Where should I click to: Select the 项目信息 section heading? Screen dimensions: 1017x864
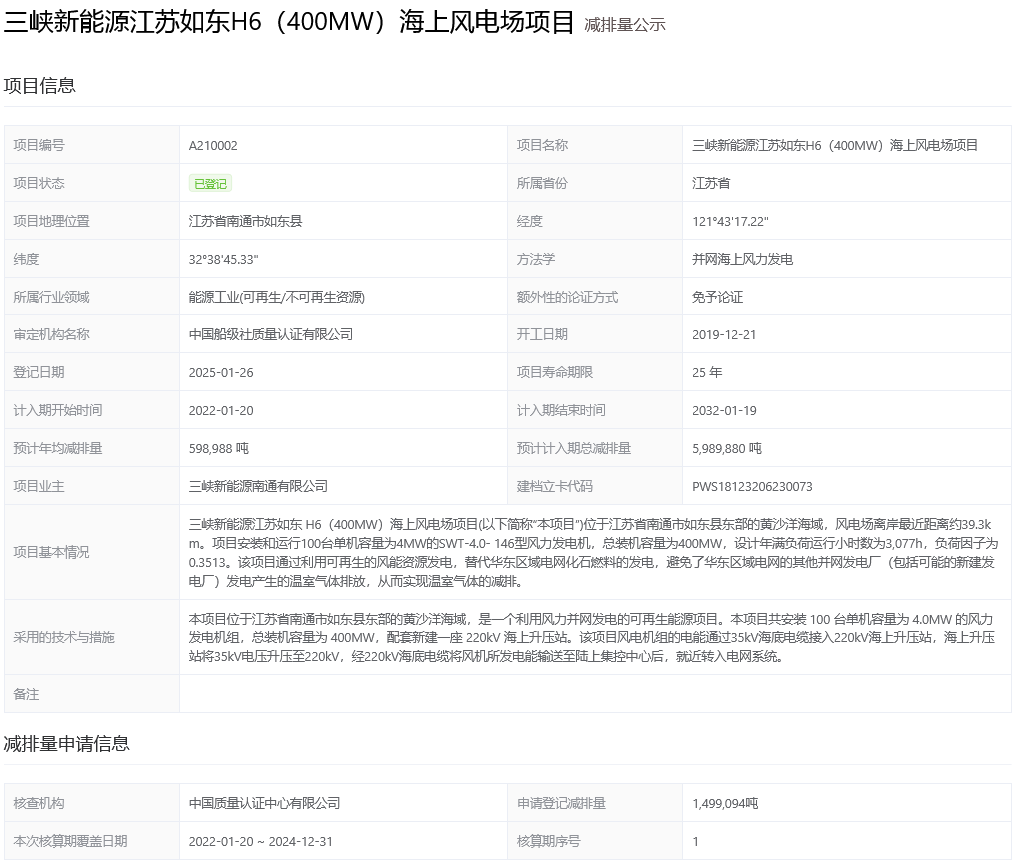[x=40, y=86]
